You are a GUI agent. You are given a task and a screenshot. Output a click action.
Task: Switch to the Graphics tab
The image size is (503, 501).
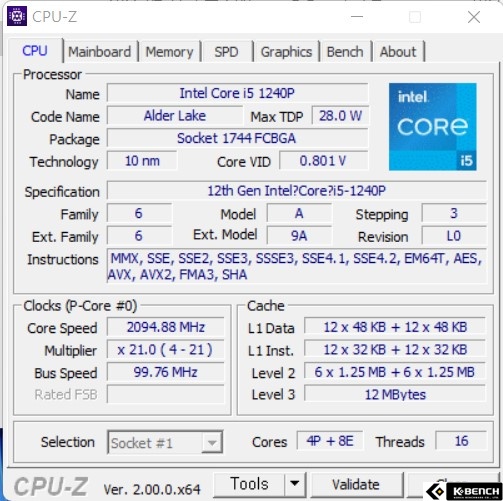286,52
